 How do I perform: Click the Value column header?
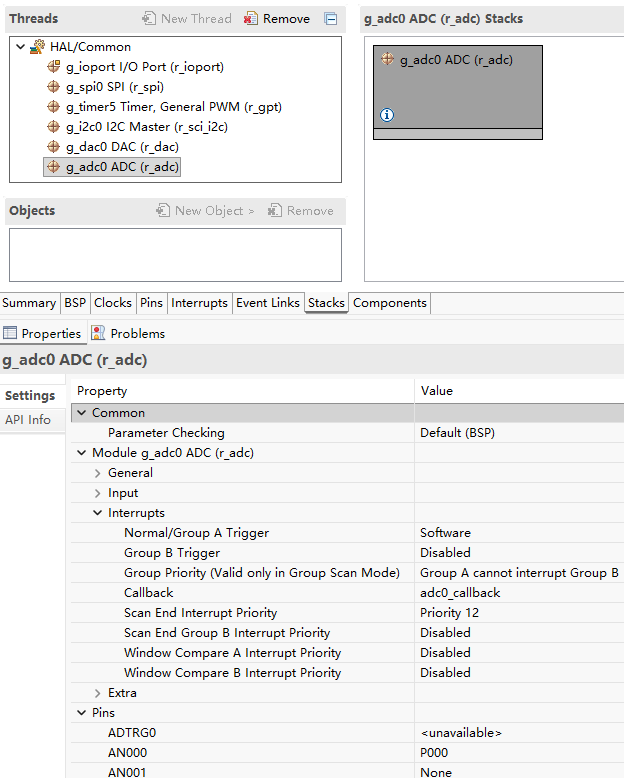(519, 391)
